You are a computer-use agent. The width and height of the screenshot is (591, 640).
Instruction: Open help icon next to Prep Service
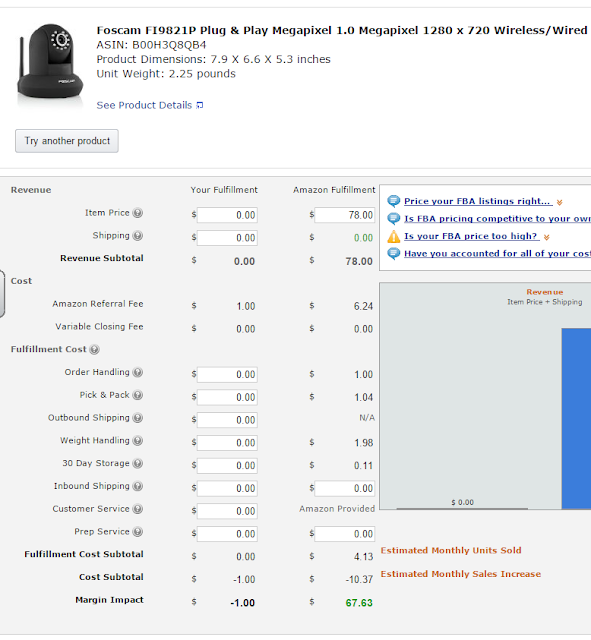coord(138,532)
